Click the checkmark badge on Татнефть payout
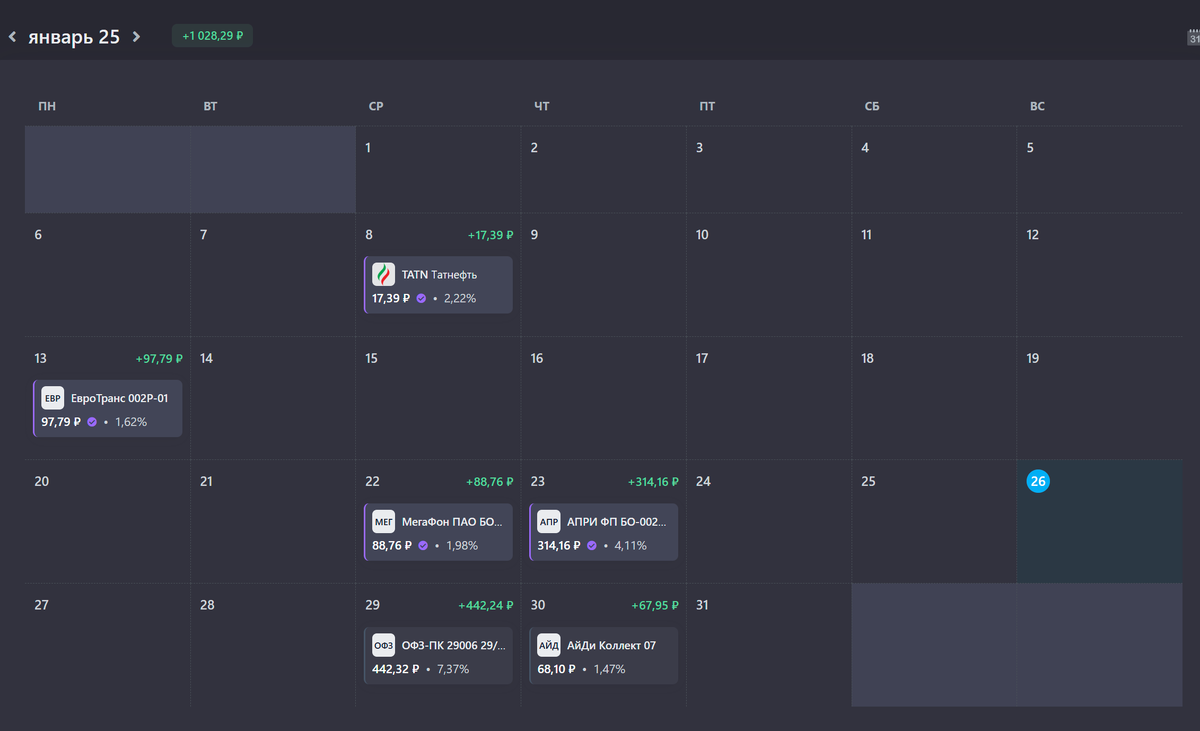 pos(422,298)
